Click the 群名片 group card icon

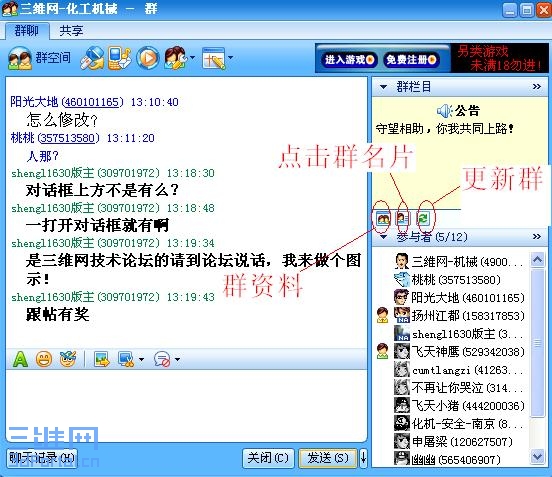(403, 219)
